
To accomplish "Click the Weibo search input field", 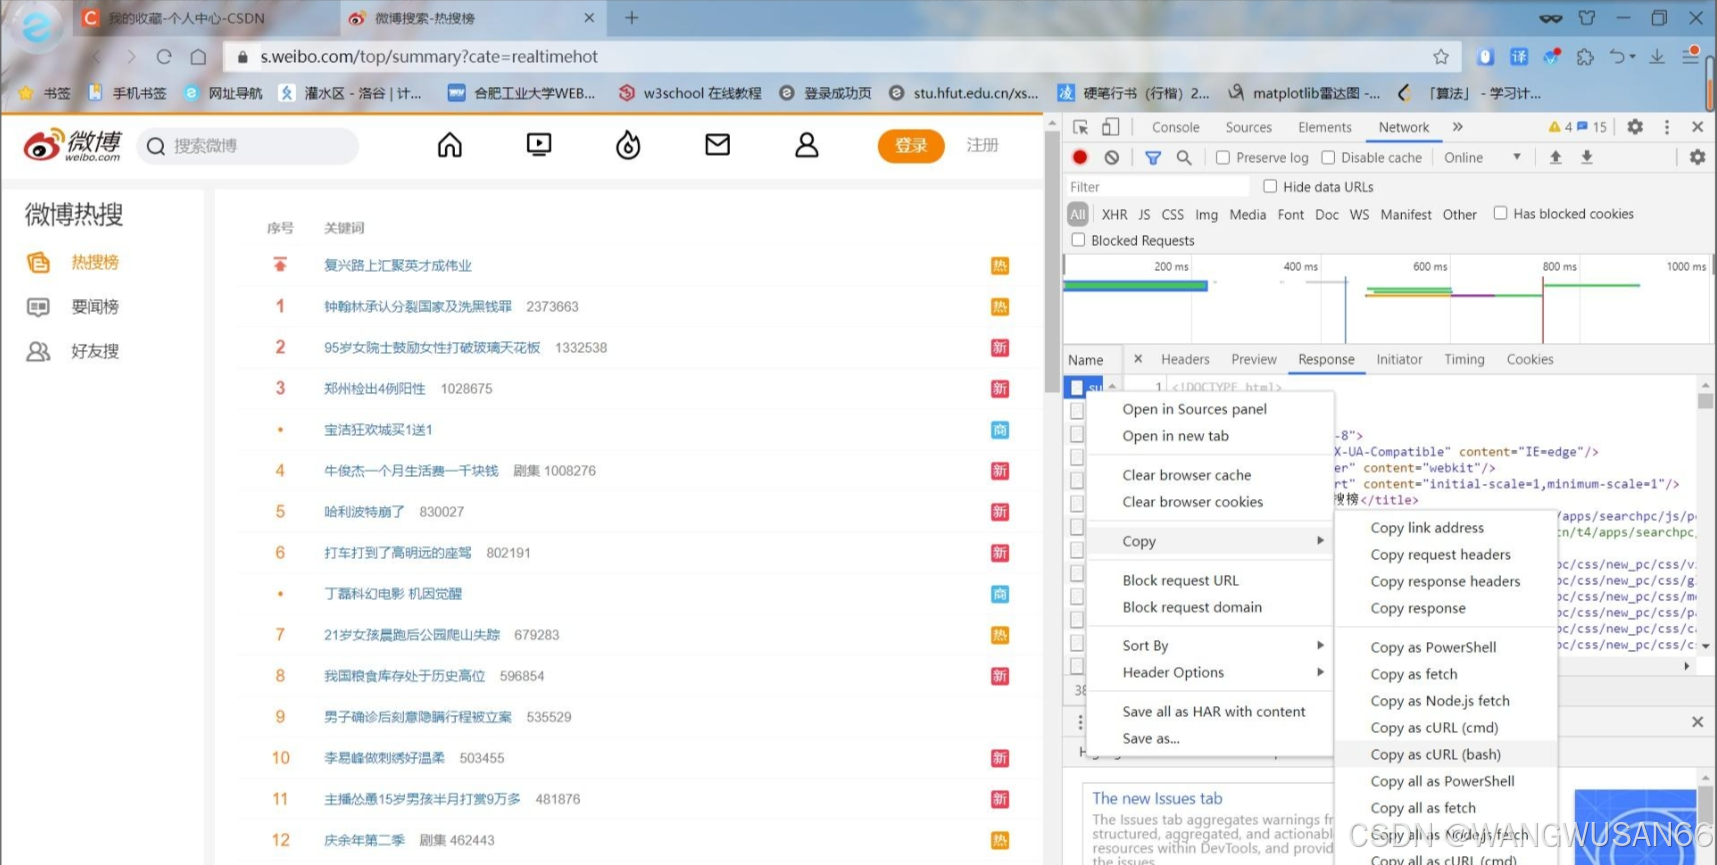I will (248, 146).
